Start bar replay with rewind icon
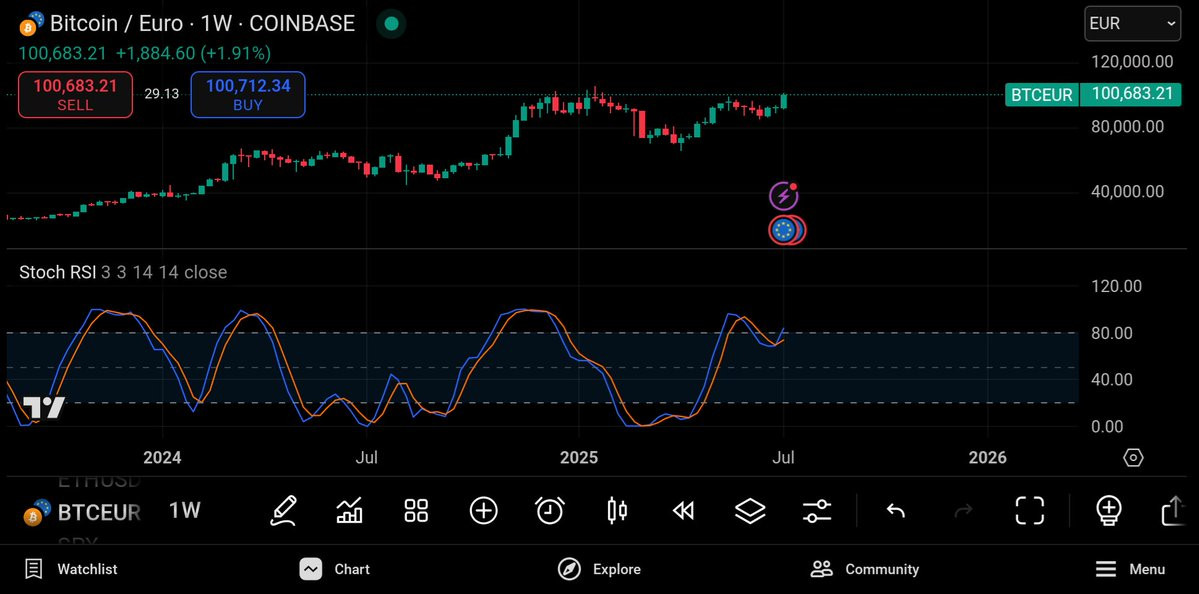This screenshot has width=1199, height=594. (683, 510)
